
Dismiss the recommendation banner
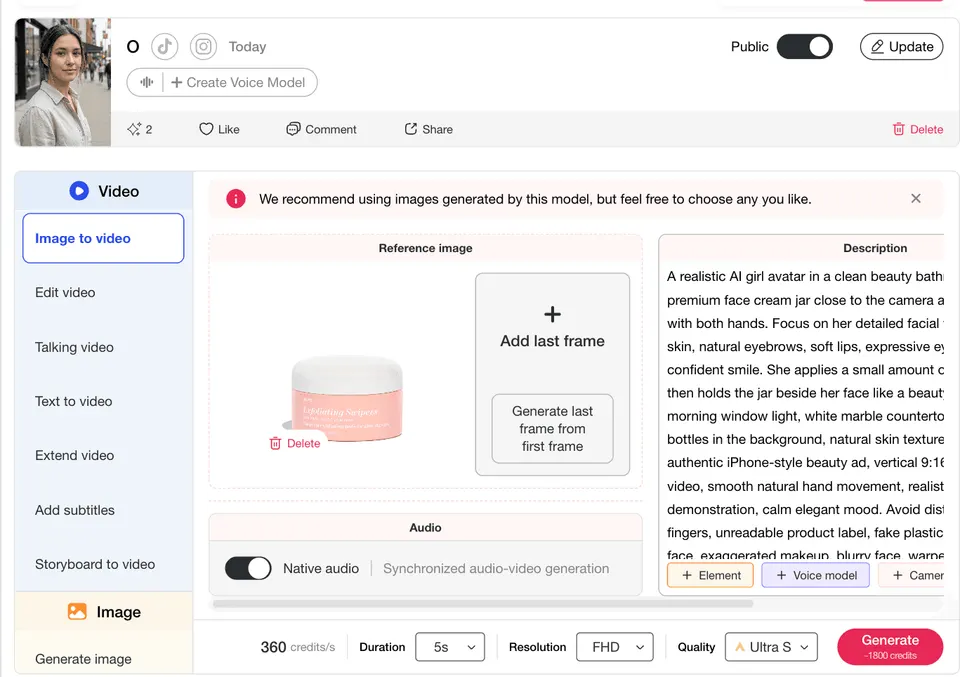tap(915, 198)
